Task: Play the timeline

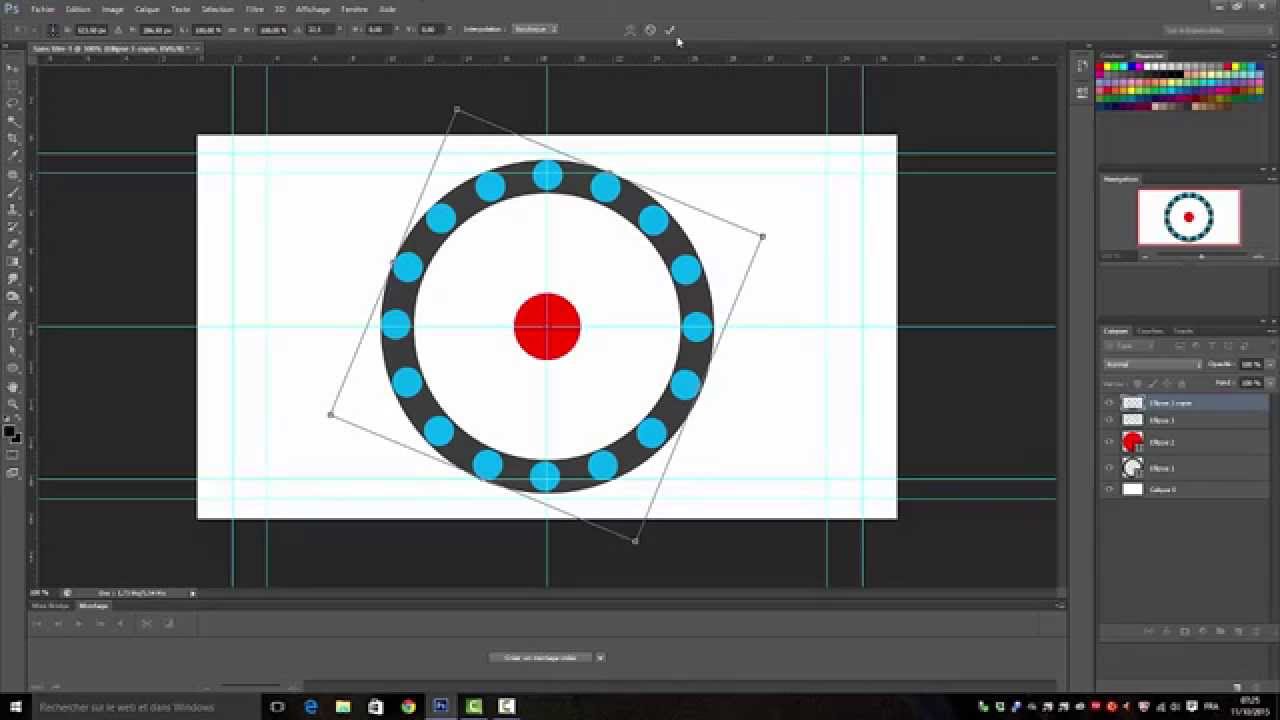Action: pos(78,623)
